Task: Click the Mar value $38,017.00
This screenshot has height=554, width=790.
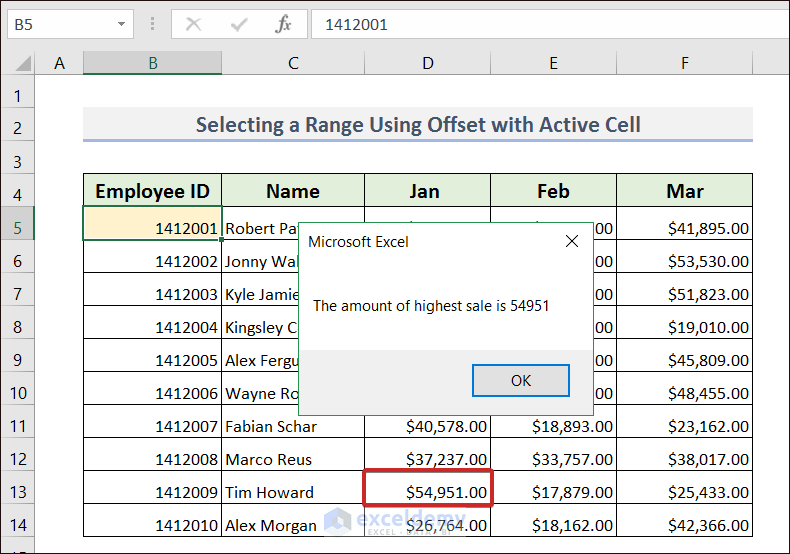Action: 684,454
